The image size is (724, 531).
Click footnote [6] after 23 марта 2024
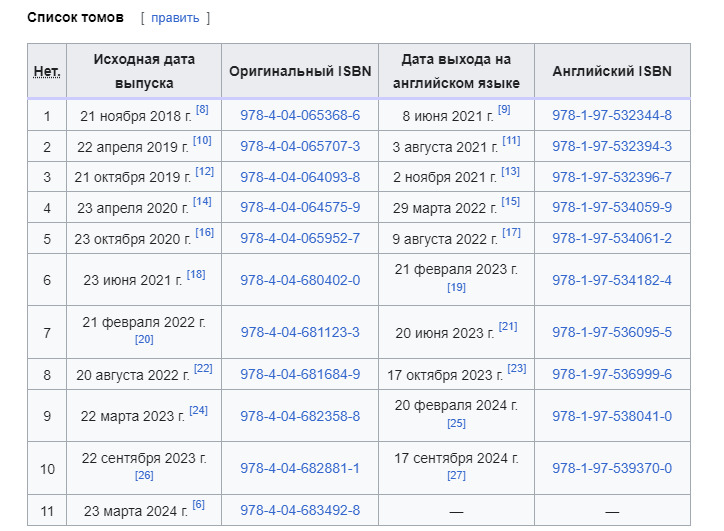click(198, 505)
